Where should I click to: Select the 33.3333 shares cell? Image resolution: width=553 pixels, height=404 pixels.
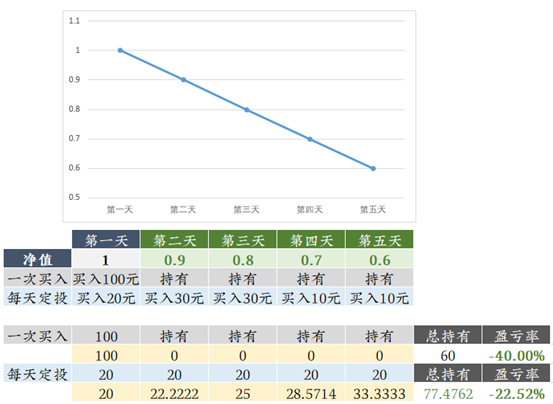(379, 392)
